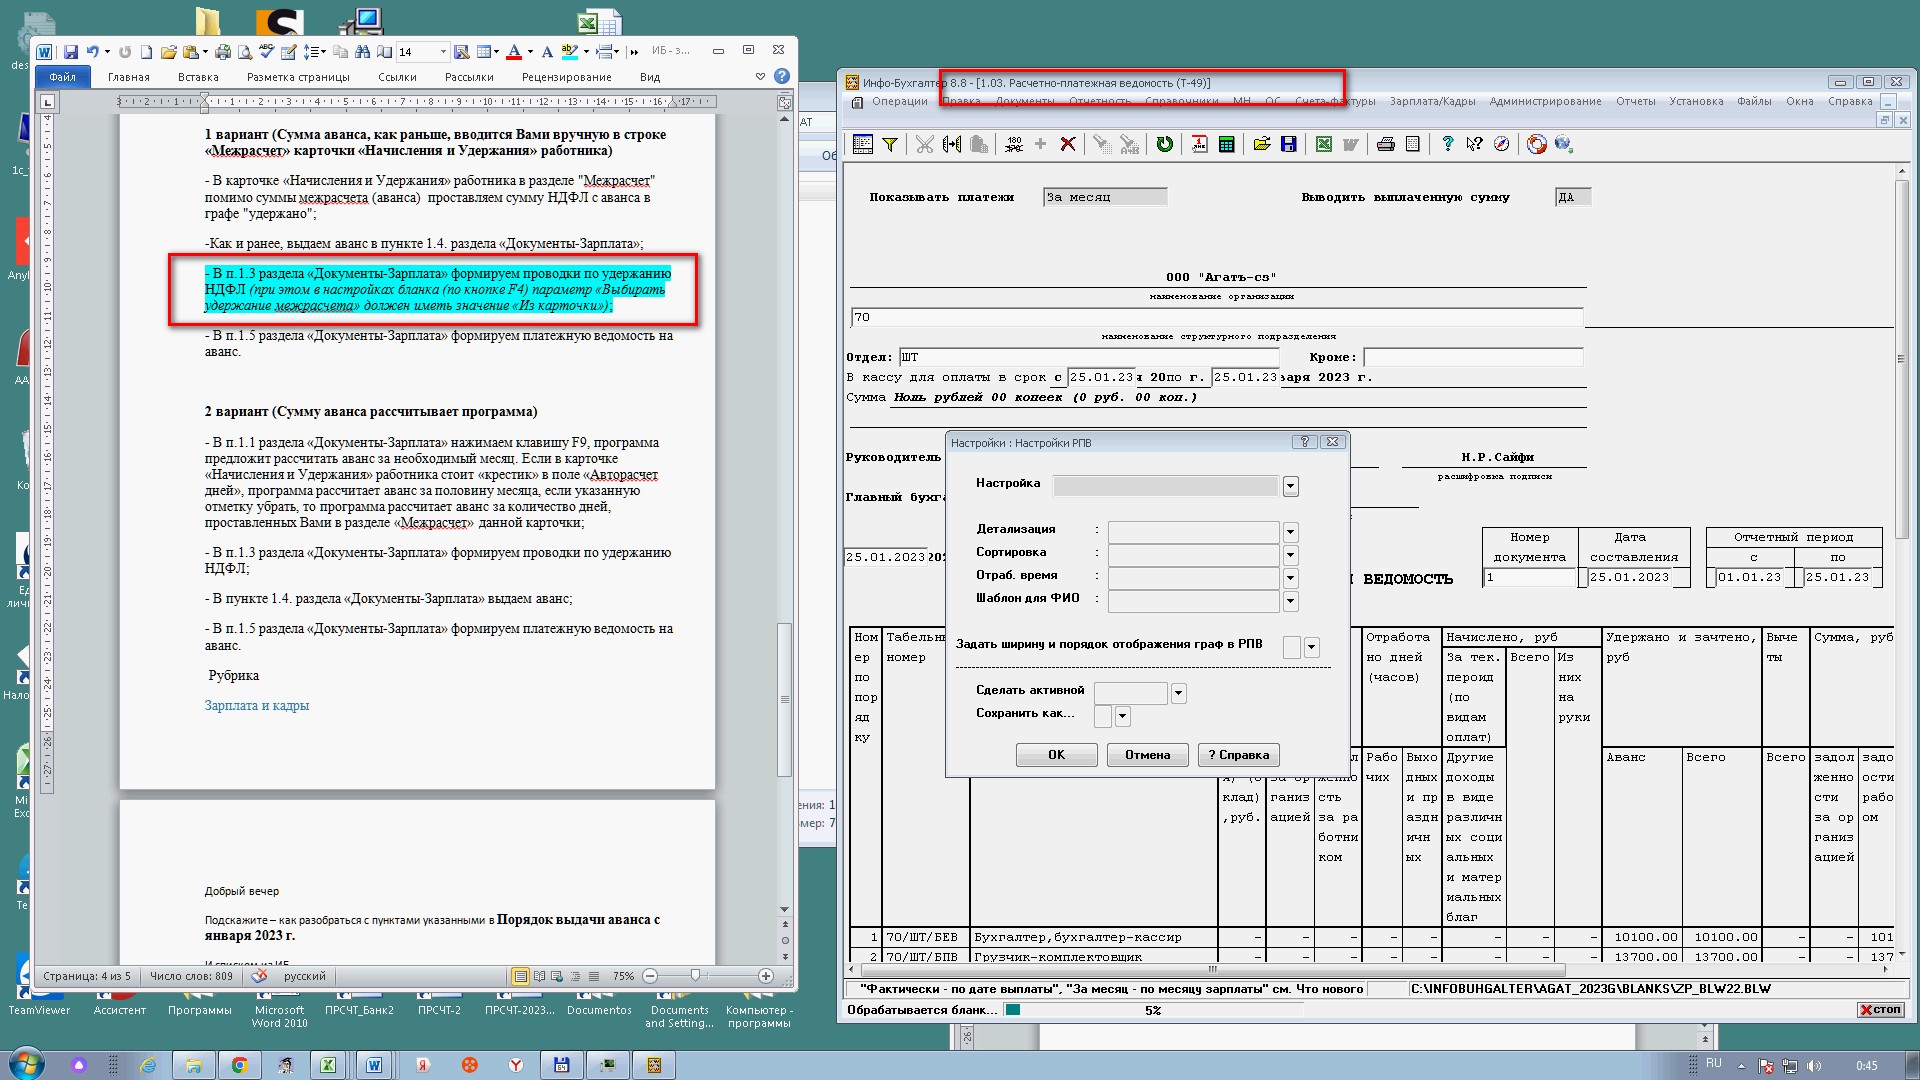This screenshot has height=1080, width=1920.
Task: Click the scissors cut icon in Инфо-Бухгалтер toolbar
Action: pyautogui.click(x=924, y=145)
